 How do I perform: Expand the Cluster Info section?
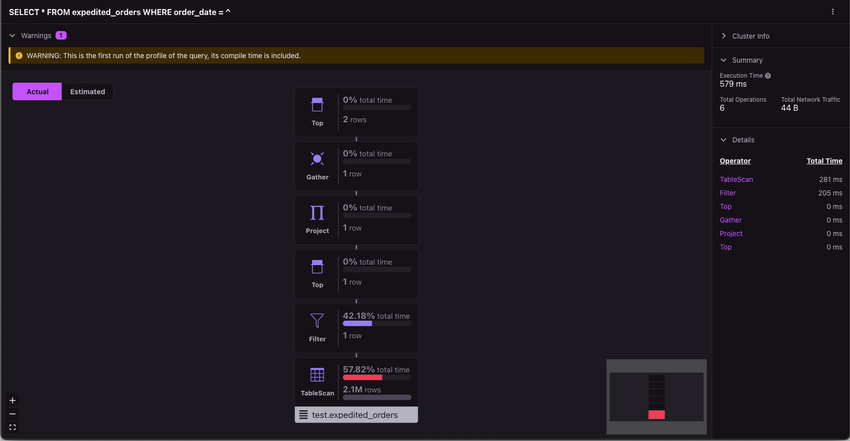[x=724, y=36]
